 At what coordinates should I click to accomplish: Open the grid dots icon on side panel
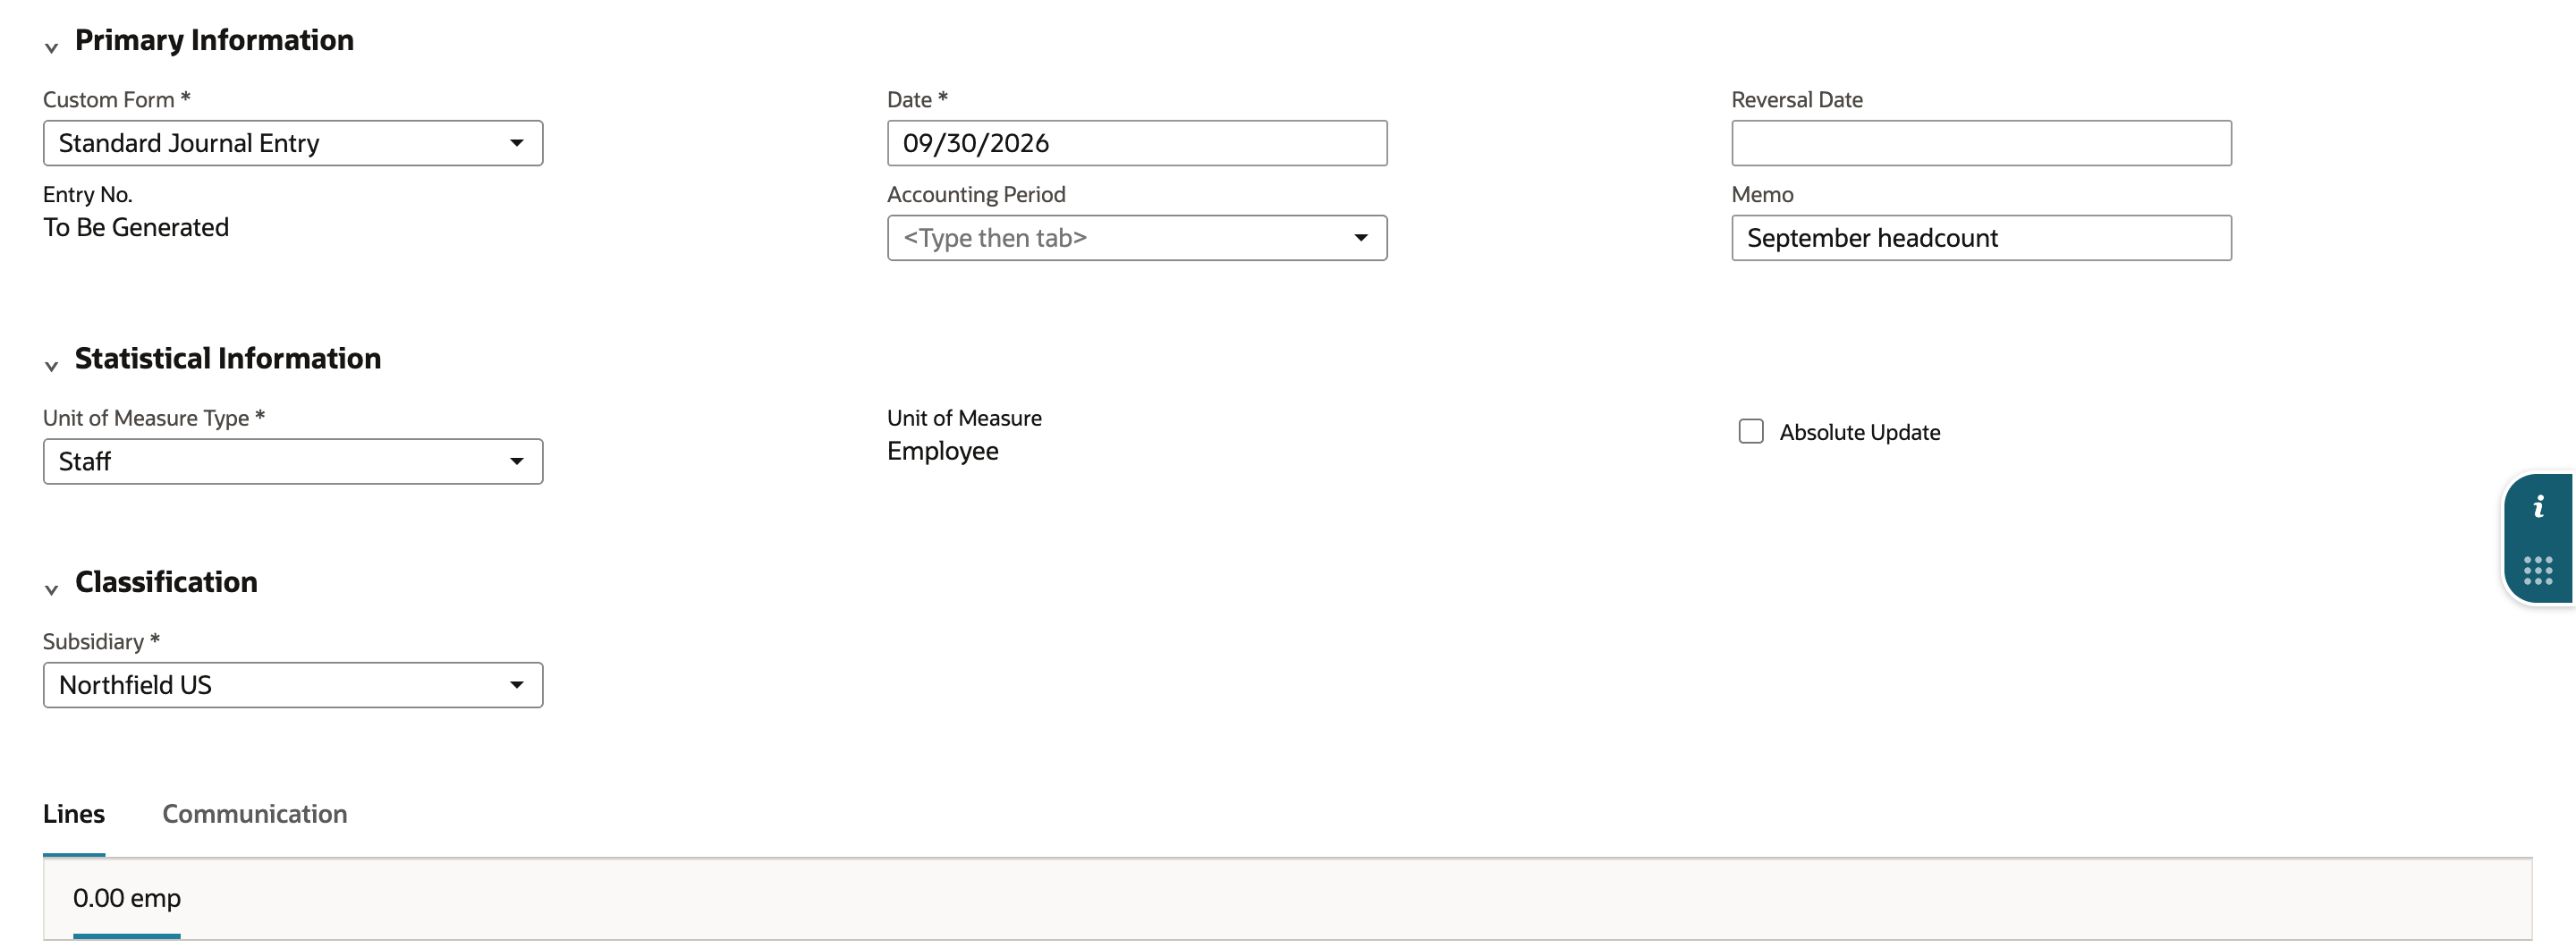2538,571
